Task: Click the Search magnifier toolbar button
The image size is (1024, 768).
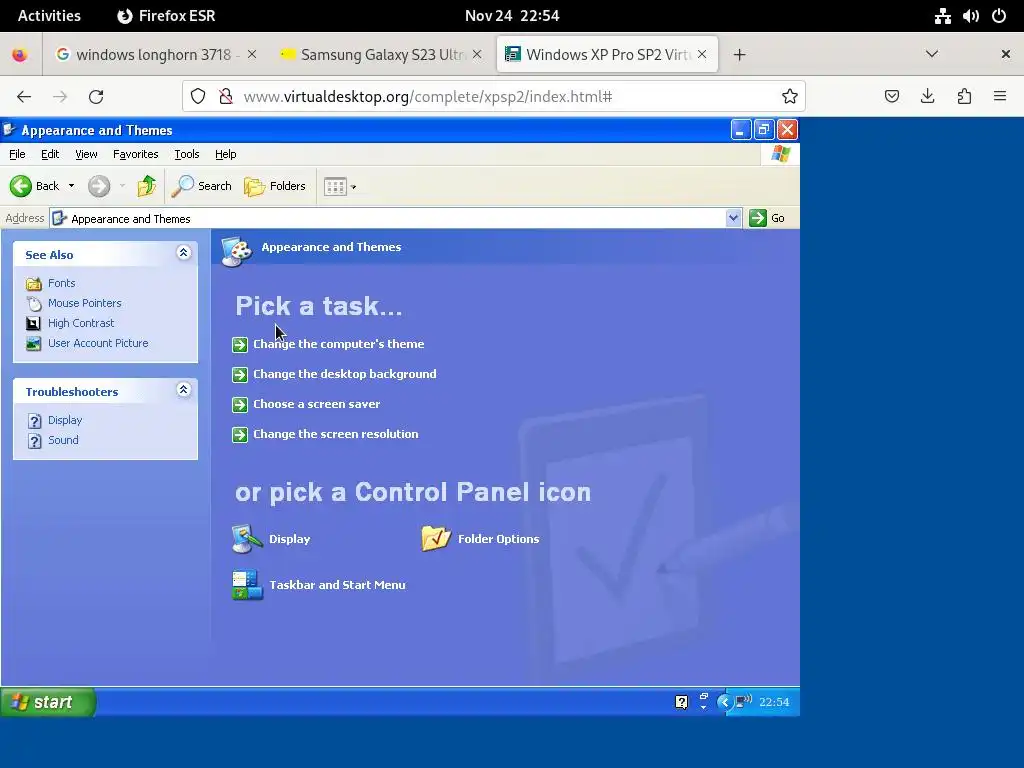Action: click(x=201, y=186)
